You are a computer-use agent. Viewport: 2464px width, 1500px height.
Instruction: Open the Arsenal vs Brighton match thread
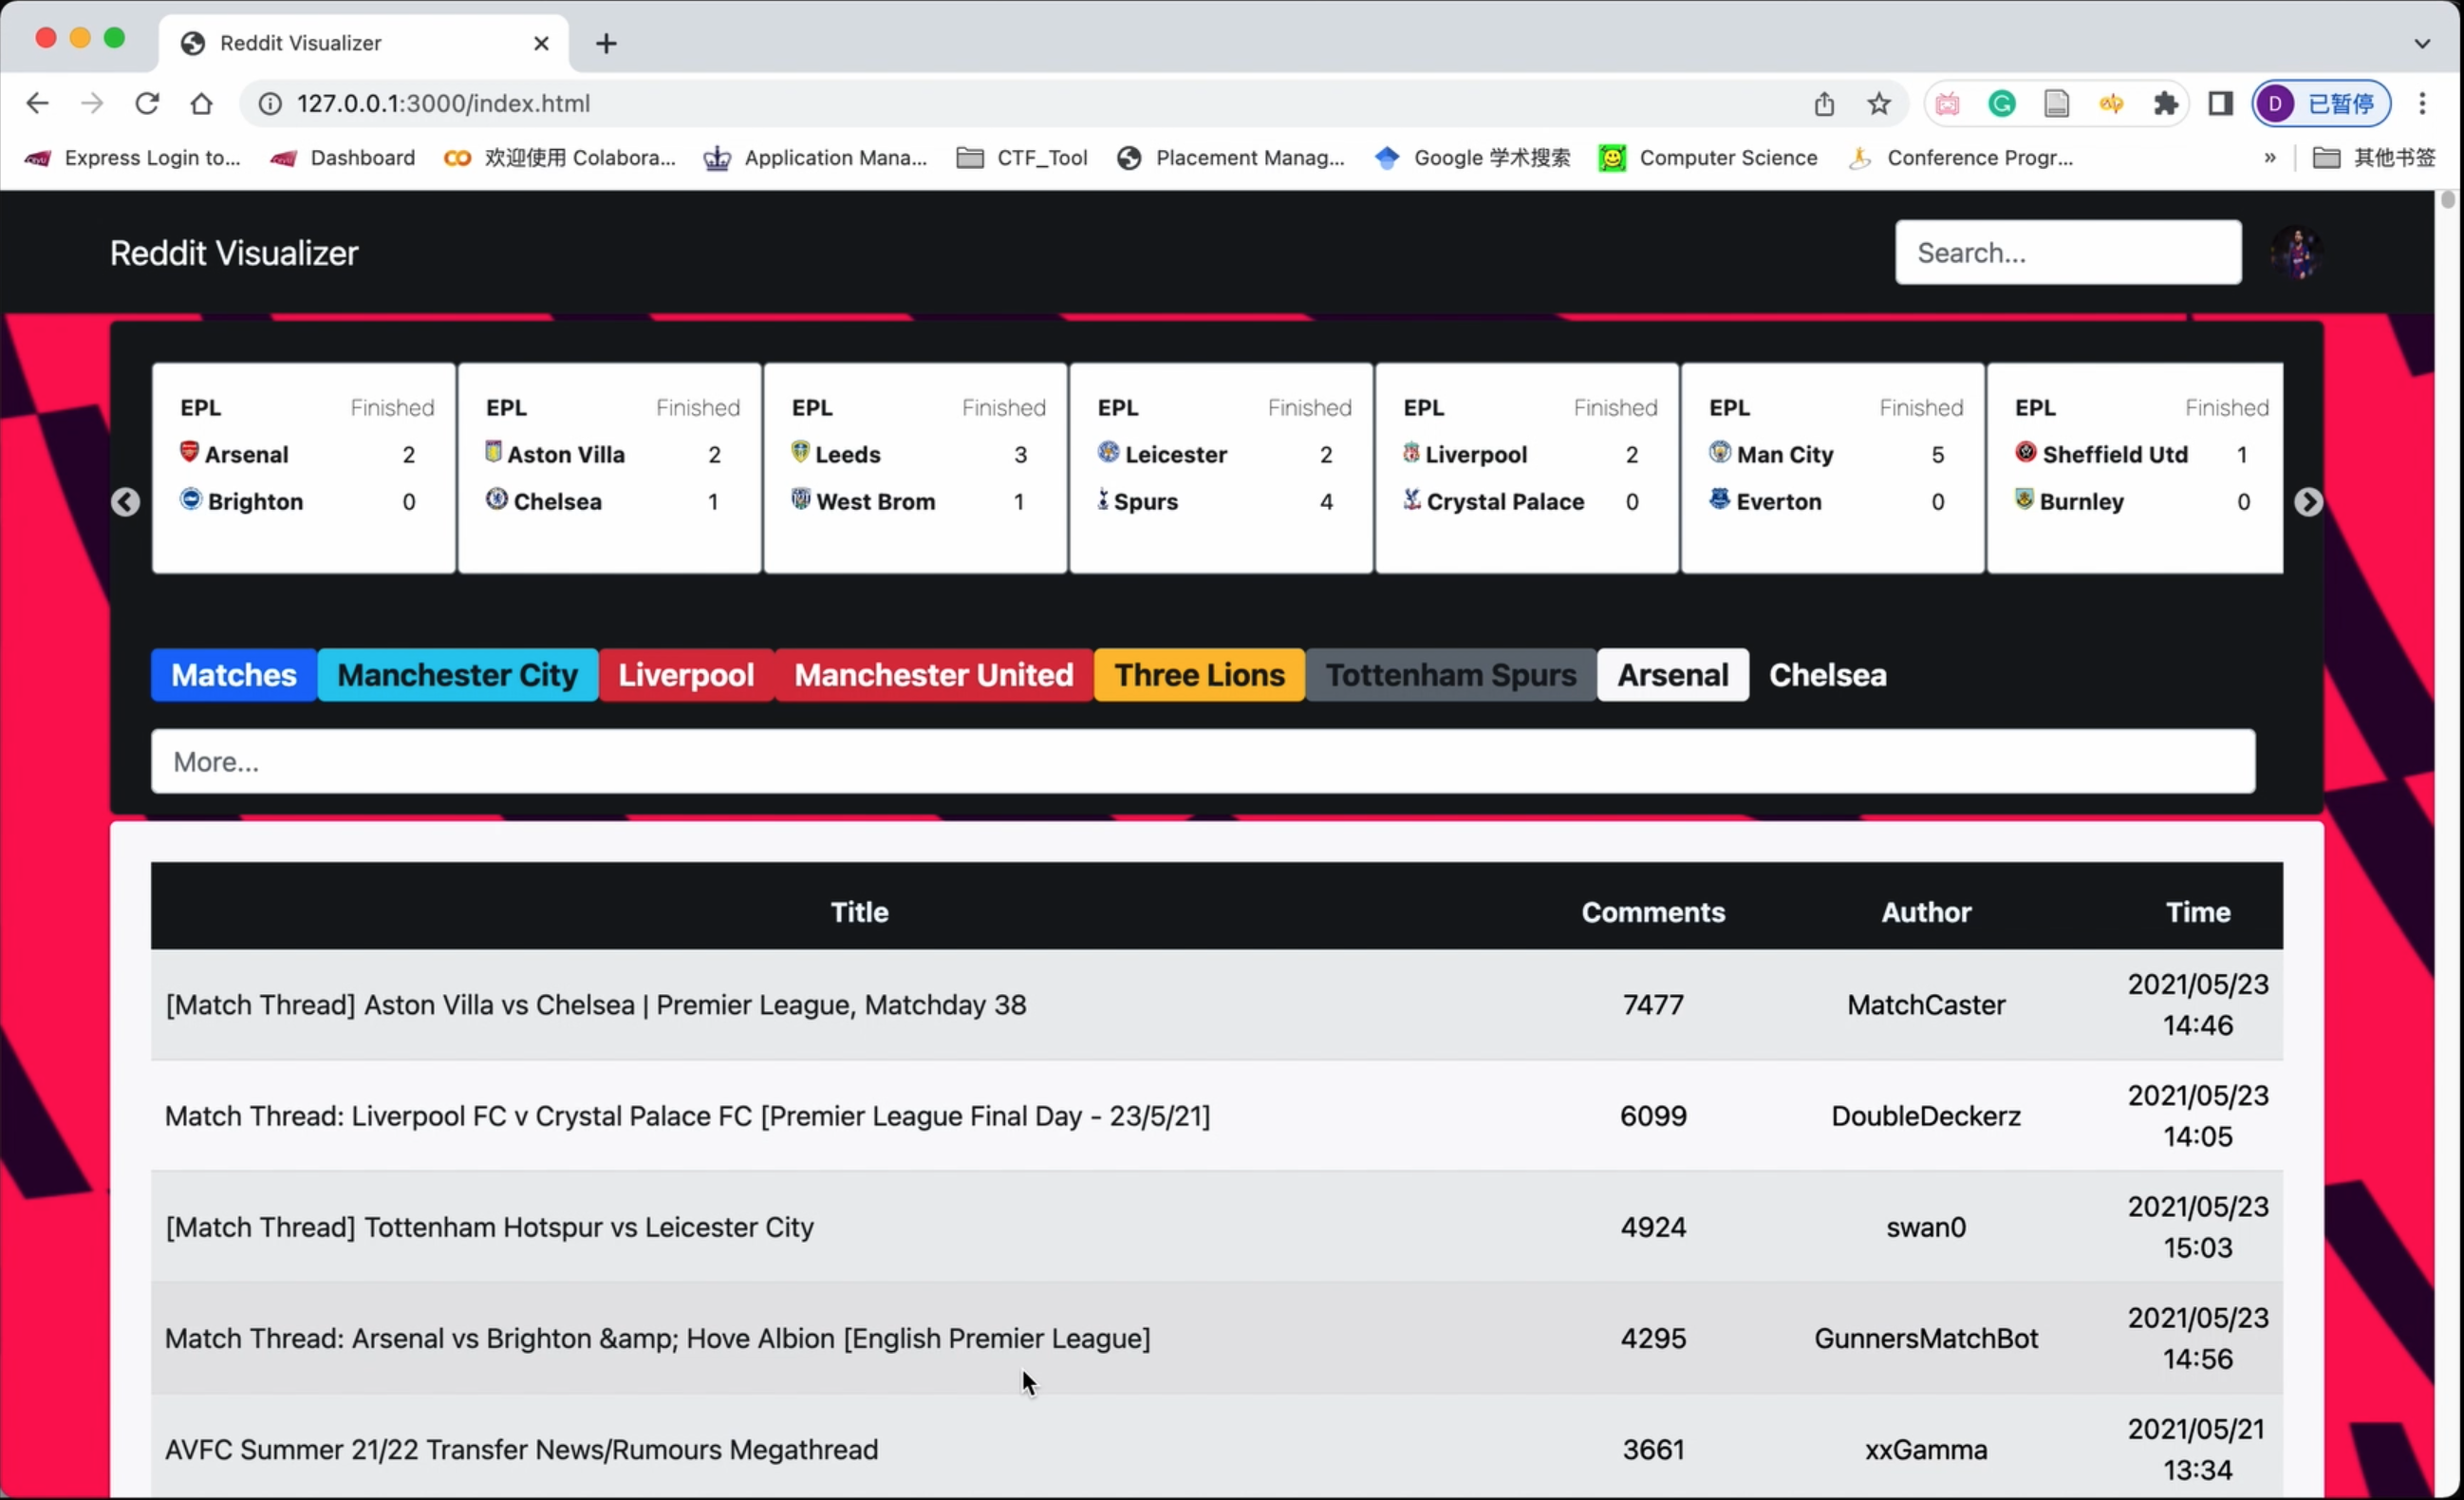point(658,1337)
